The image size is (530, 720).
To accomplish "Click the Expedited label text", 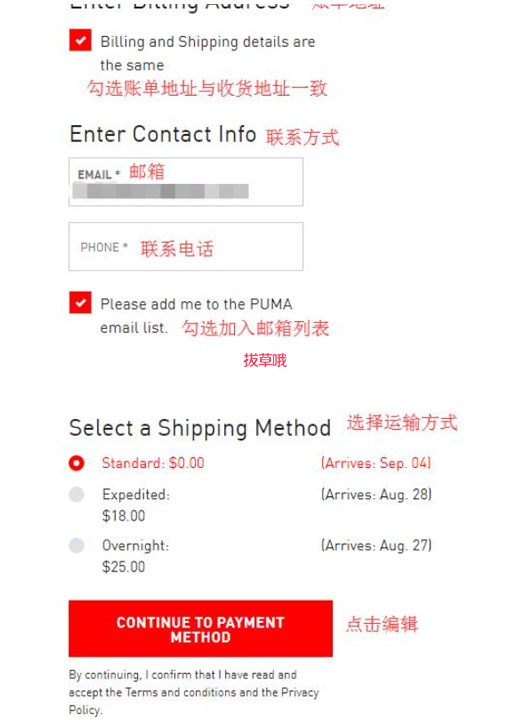I will pos(136,495).
